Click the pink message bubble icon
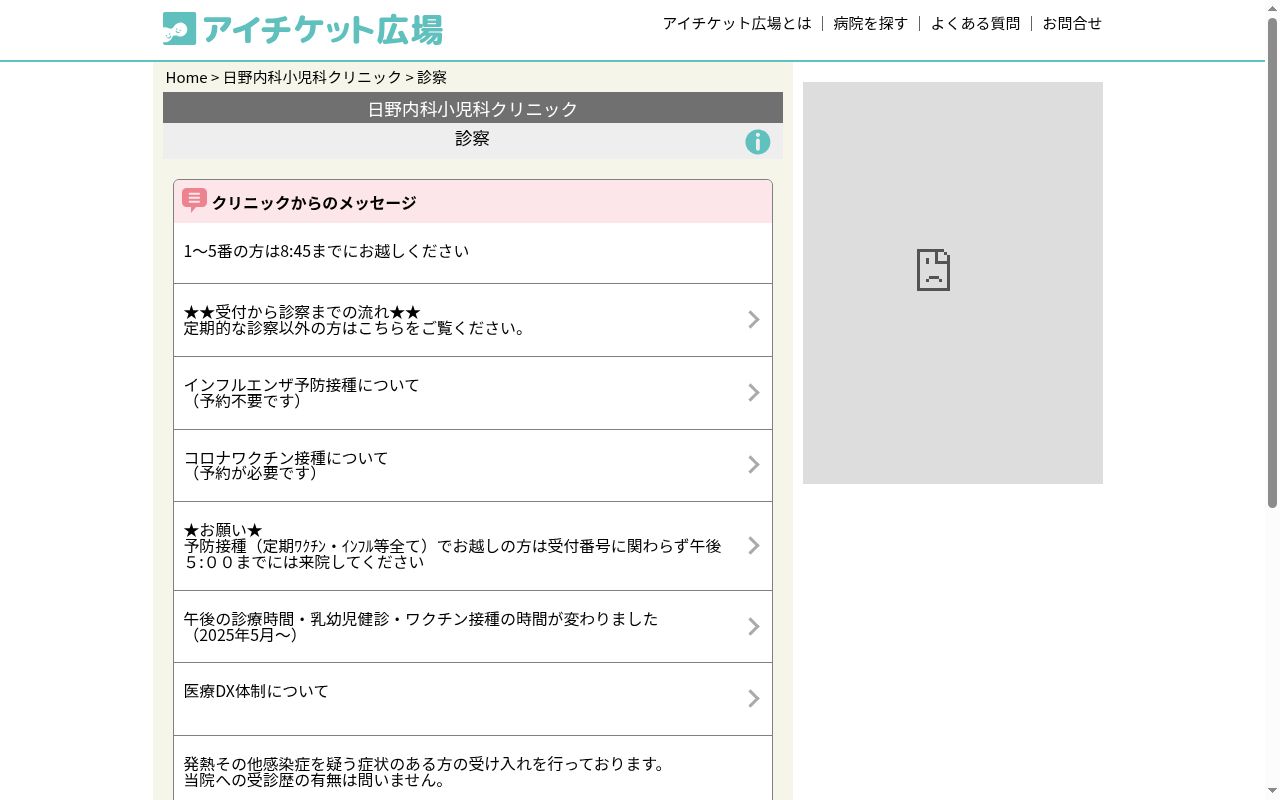This screenshot has height=800, width=1280. coord(194,201)
